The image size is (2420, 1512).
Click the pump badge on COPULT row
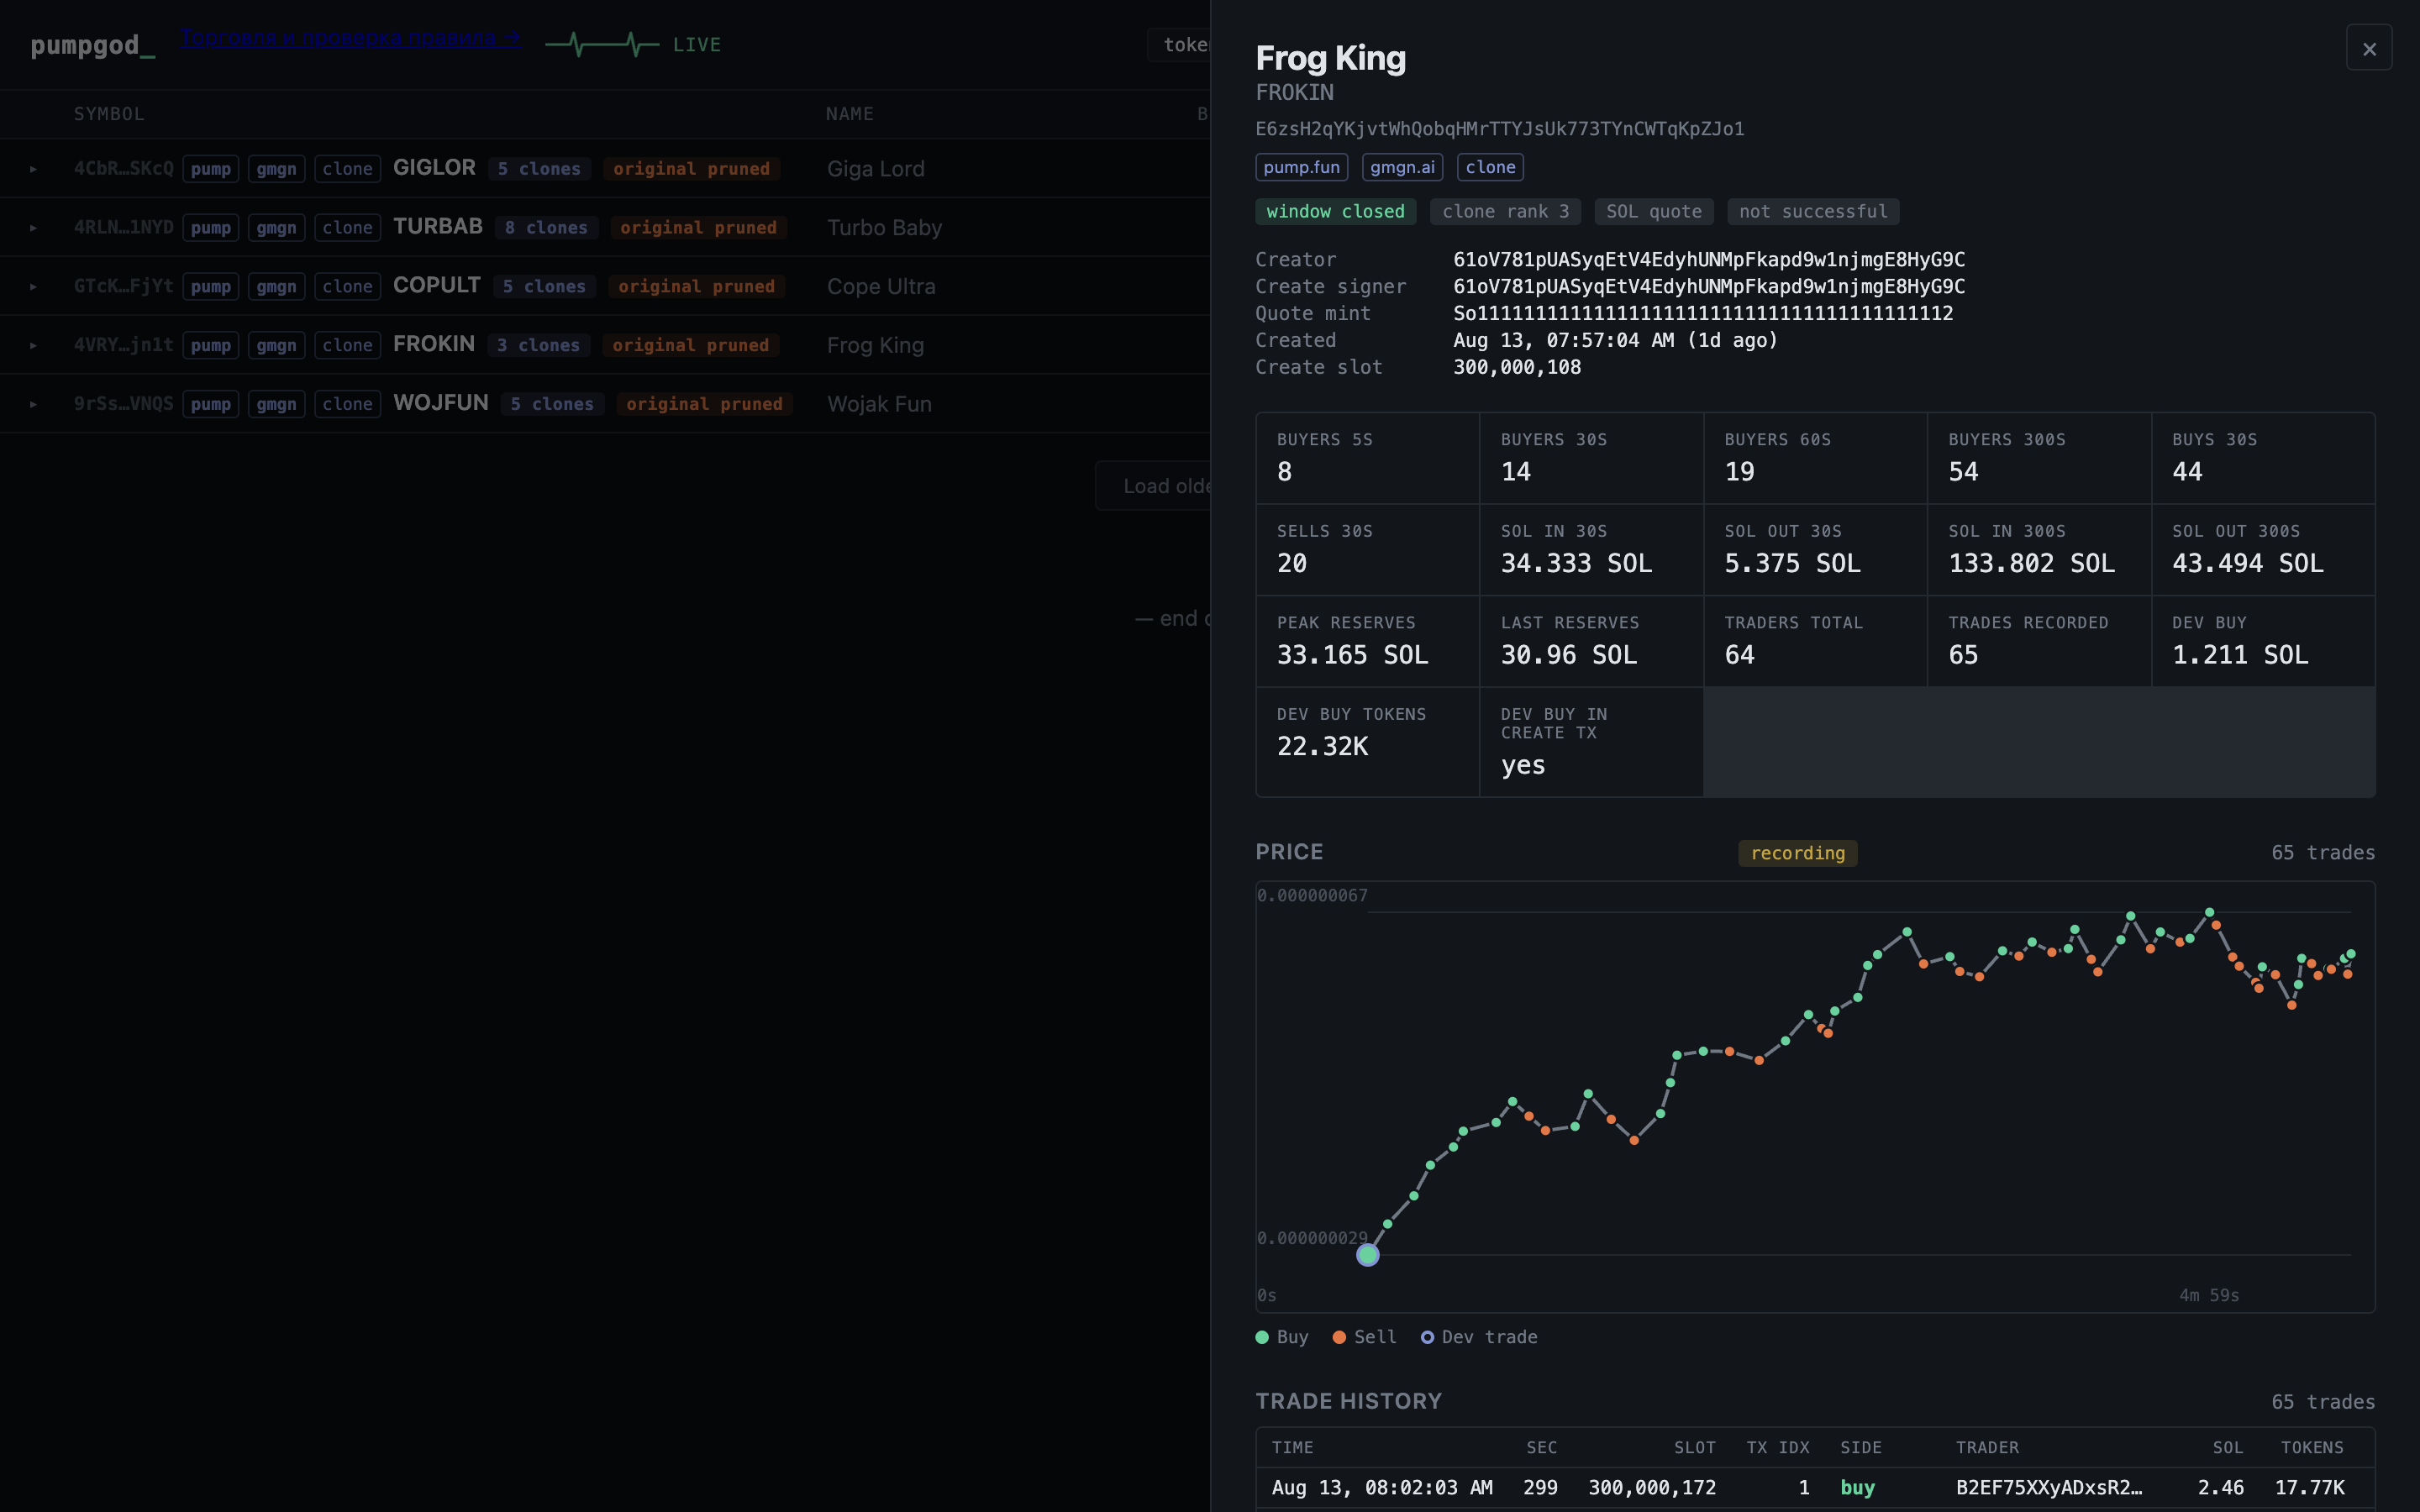click(x=211, y=287)
